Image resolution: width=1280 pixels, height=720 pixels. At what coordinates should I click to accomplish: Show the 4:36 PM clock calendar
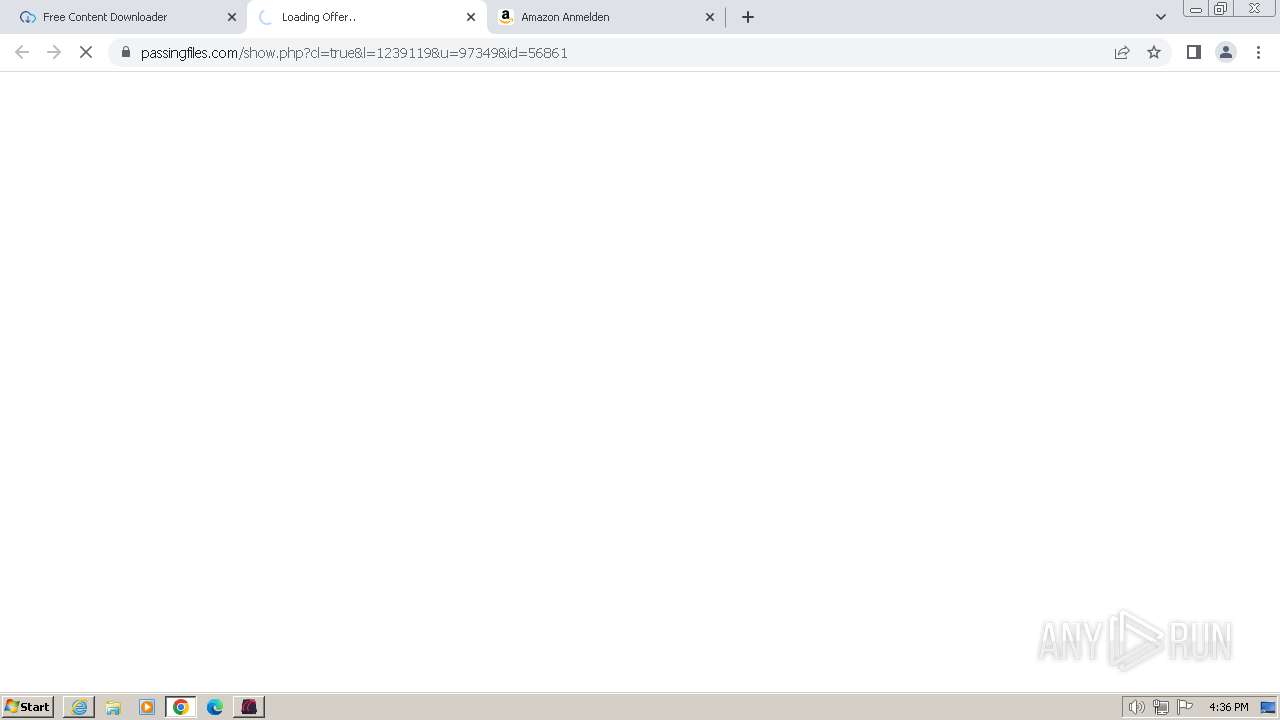[x=1228, y=707]
